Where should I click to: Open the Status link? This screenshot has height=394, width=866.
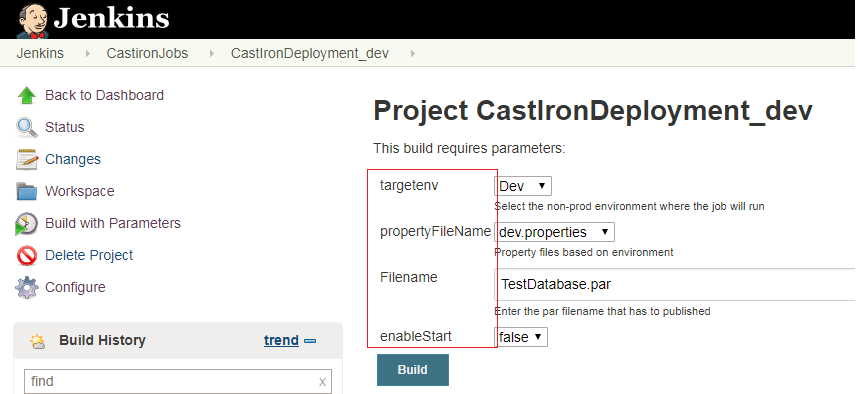(x=65, y=127)
